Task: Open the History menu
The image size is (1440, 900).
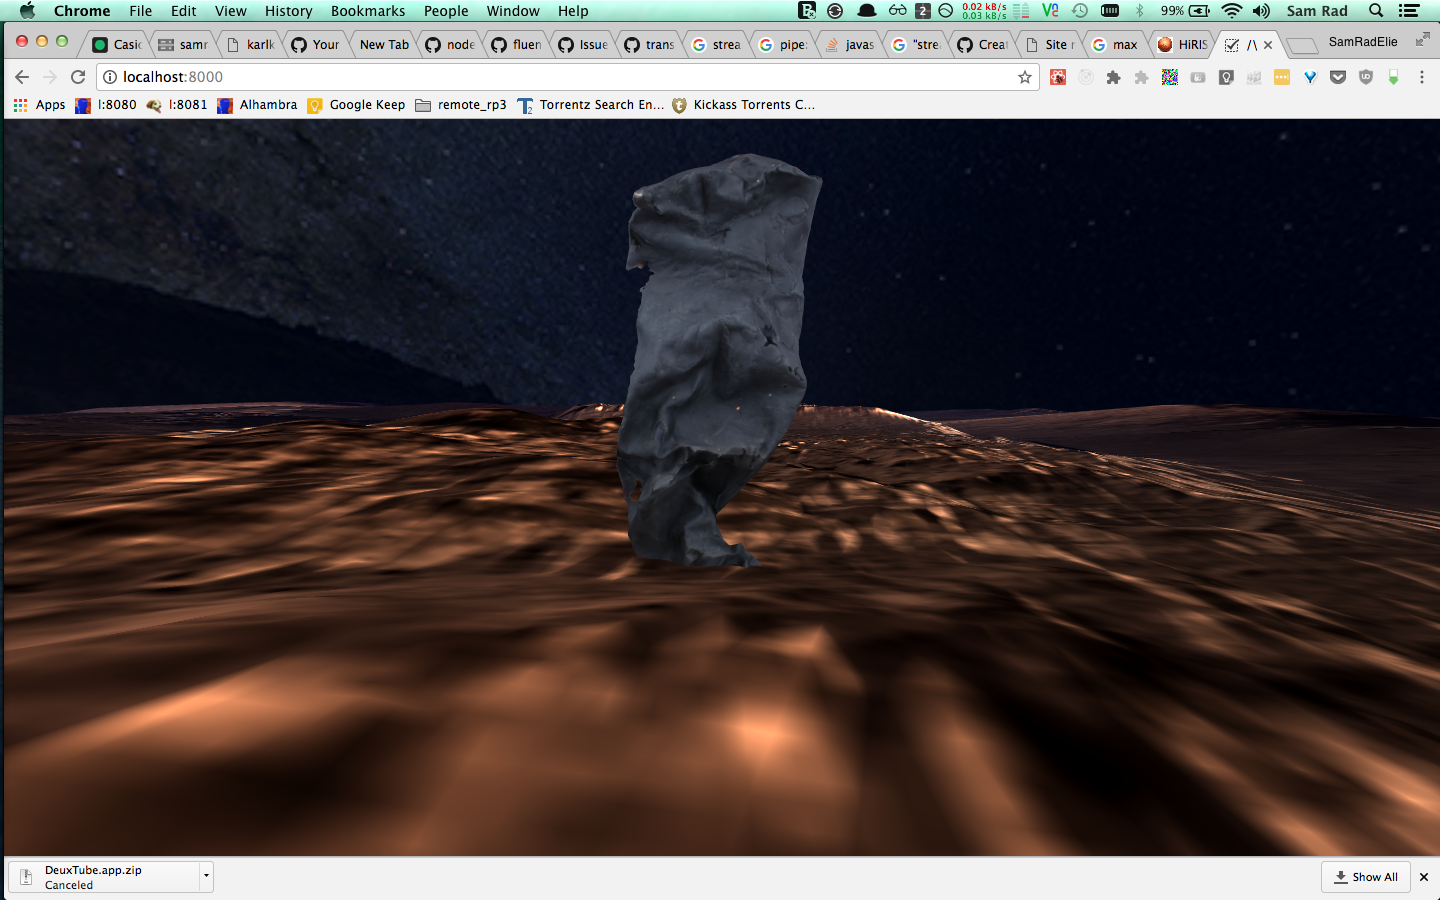Action: point(288,11)
